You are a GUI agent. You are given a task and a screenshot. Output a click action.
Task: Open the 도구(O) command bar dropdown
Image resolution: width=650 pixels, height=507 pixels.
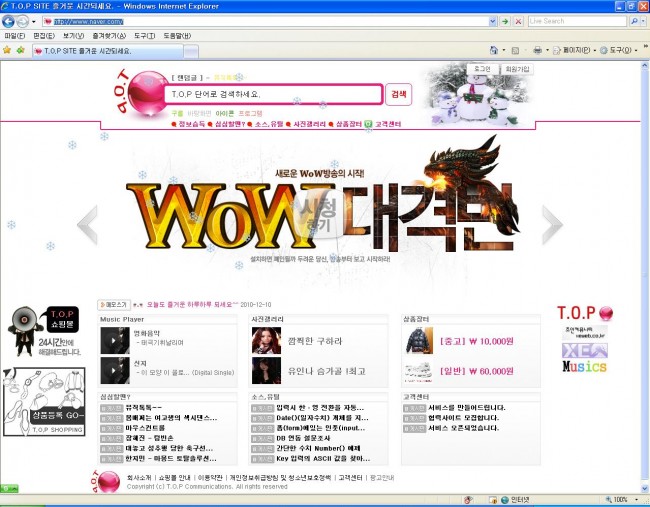click(x=618, y=50)
